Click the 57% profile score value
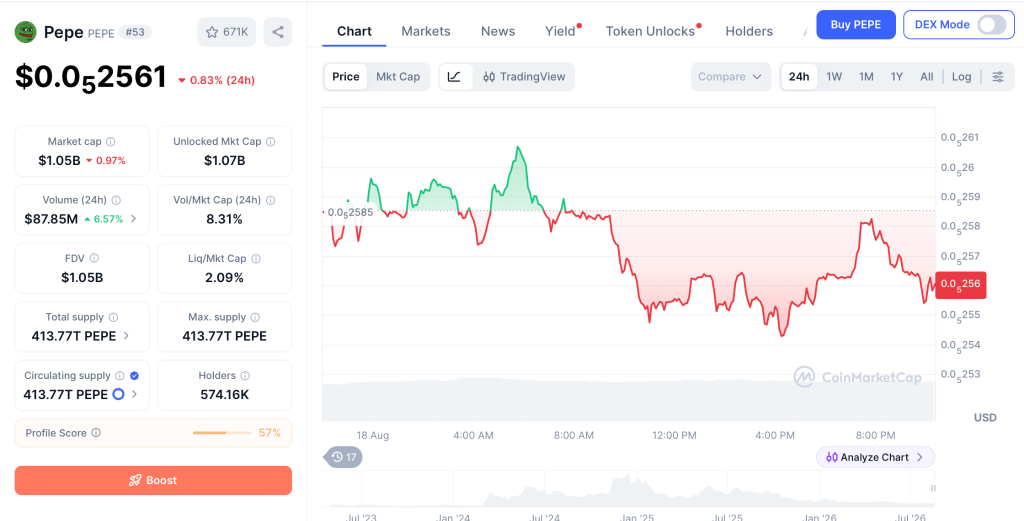Image resolution: width=1024 pixels, height=521 pixels. 270,433
